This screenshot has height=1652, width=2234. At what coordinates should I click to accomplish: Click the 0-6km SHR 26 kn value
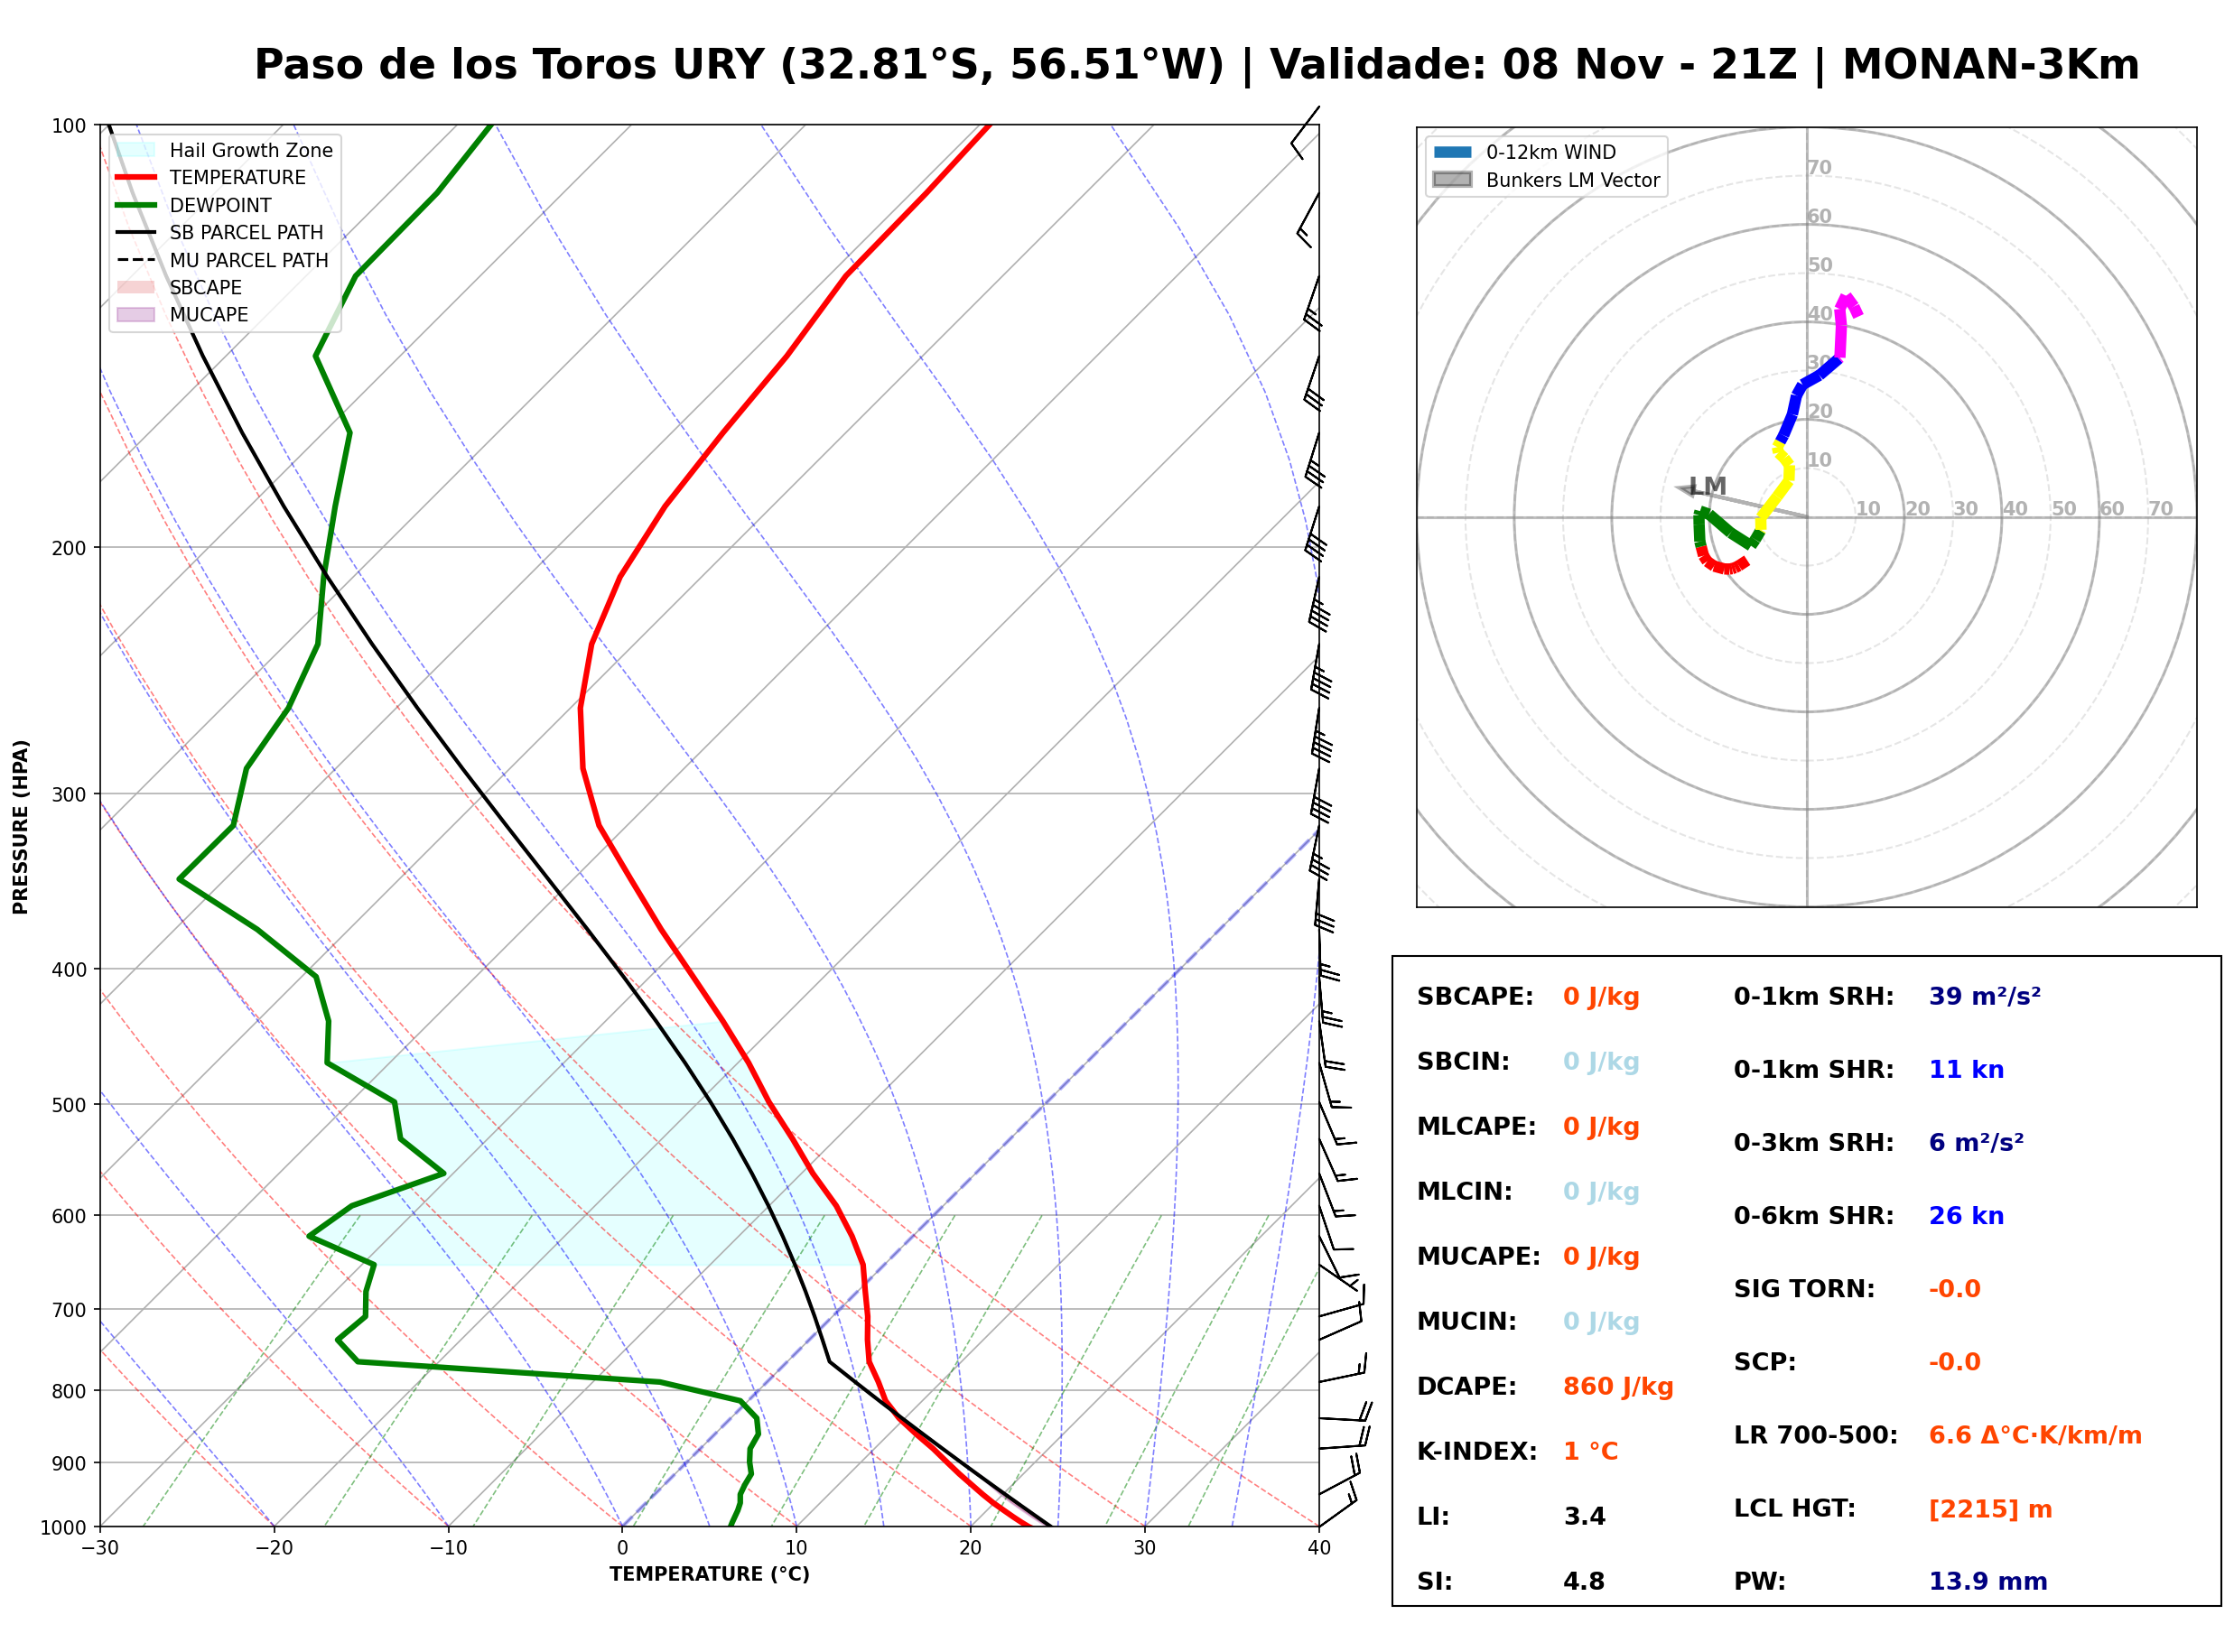tap(1967, 1216)
